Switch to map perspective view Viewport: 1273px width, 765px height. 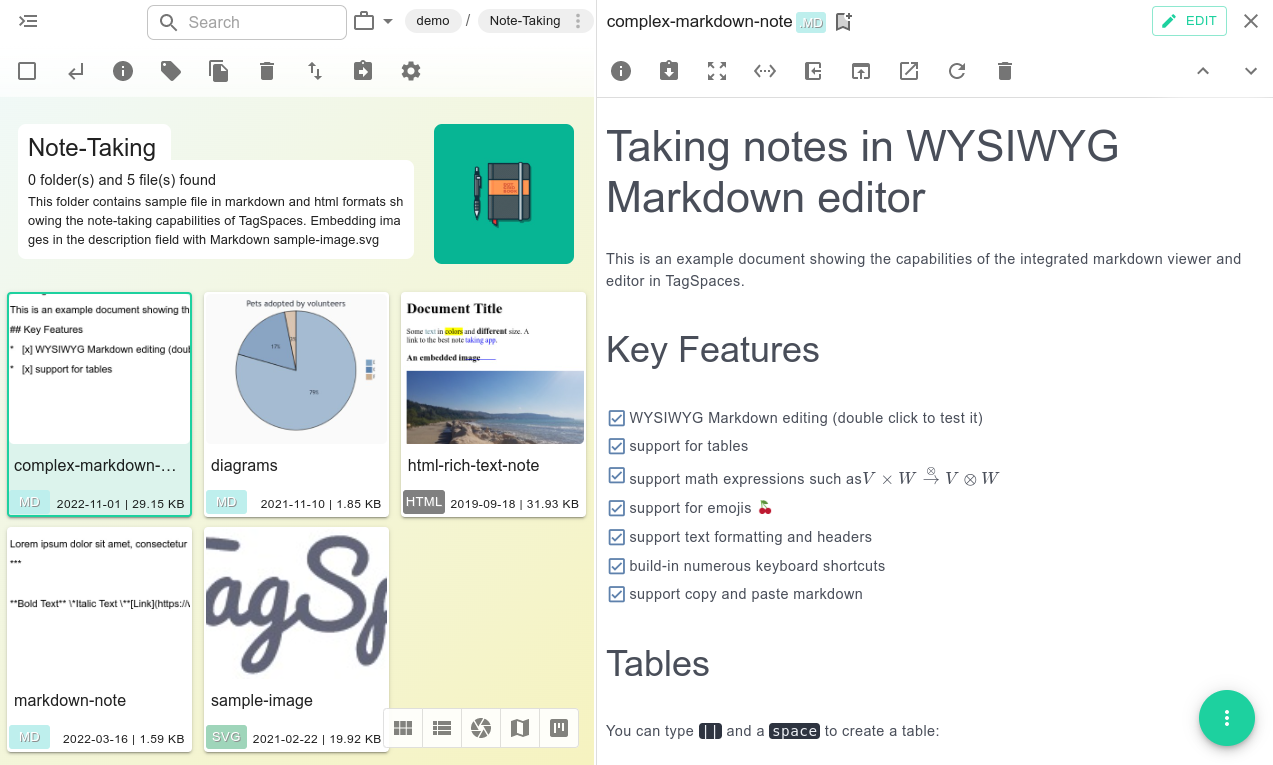coord(520,728)
